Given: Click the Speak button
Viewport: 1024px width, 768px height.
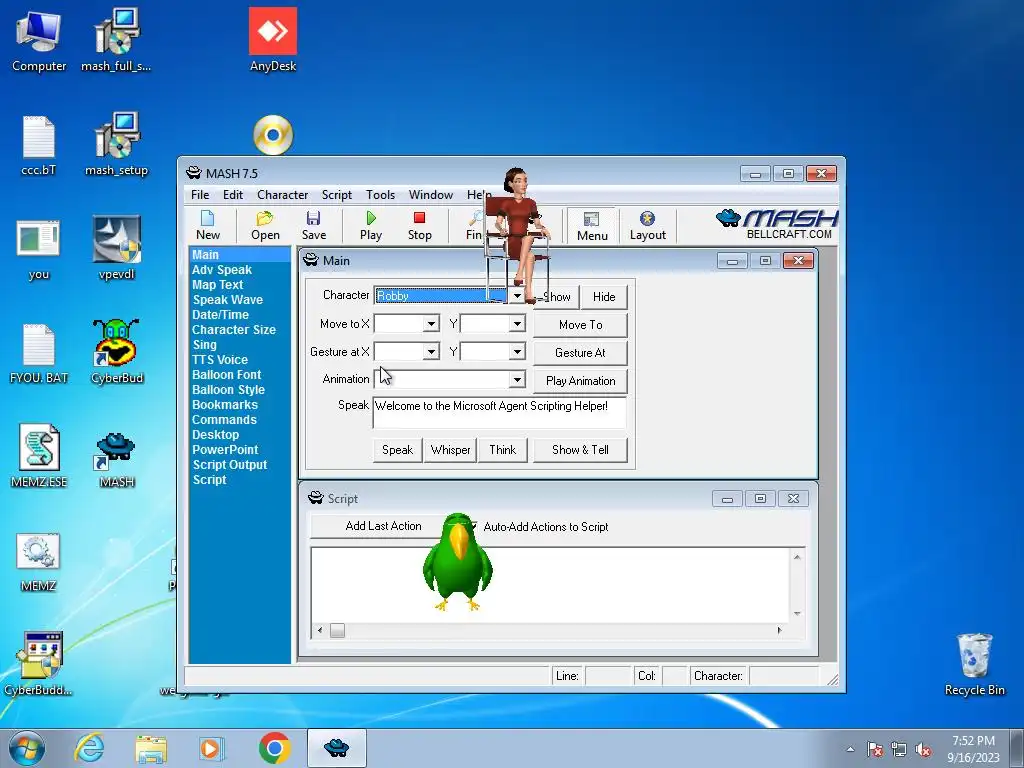Looking at the screenshot, I should tap(397, 450).
